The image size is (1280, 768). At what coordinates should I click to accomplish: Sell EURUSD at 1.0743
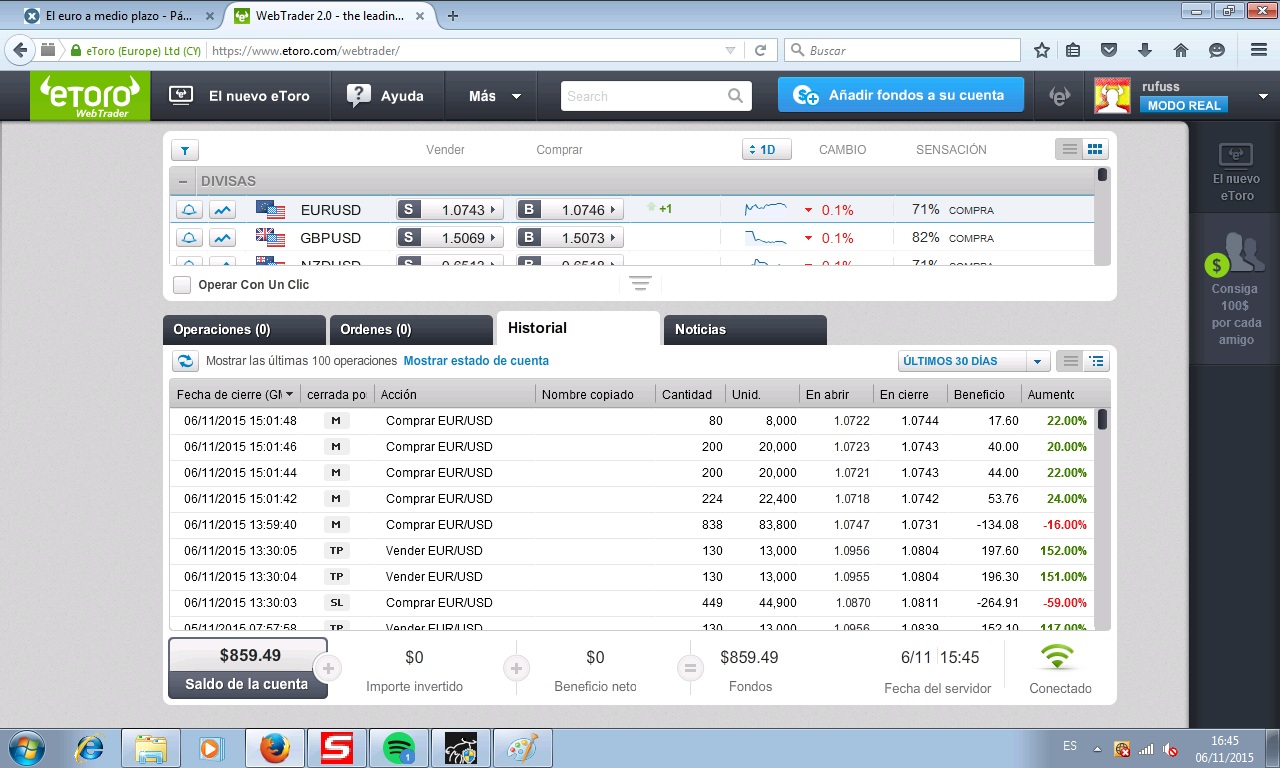click(452, 210)
